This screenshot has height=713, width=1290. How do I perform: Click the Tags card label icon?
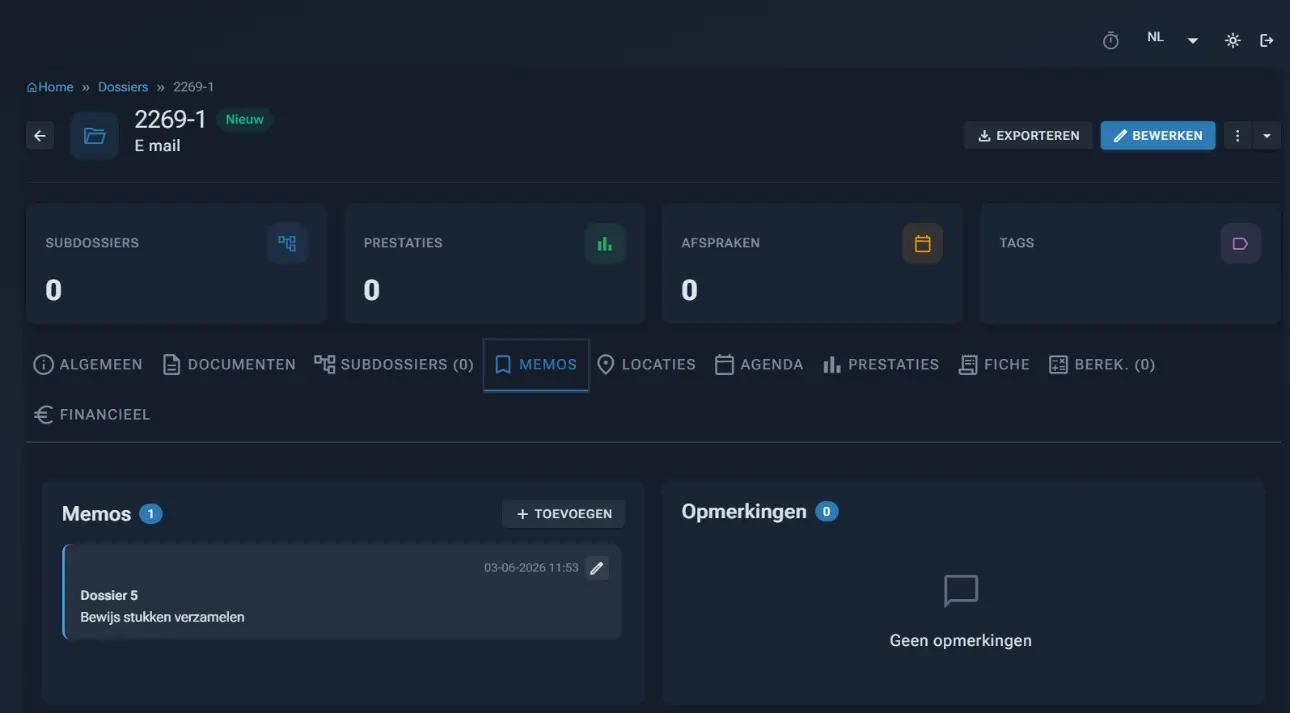[x=1240, y=243]
